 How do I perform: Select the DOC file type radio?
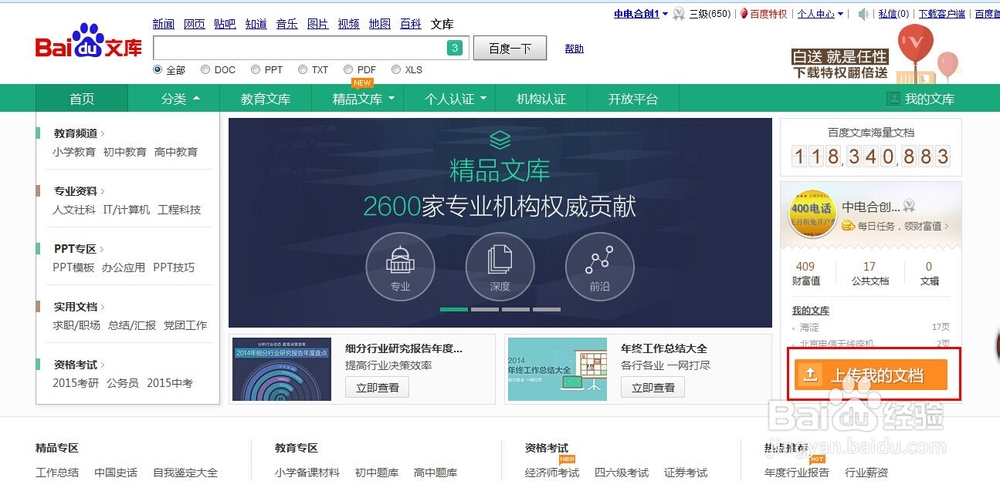205,70
